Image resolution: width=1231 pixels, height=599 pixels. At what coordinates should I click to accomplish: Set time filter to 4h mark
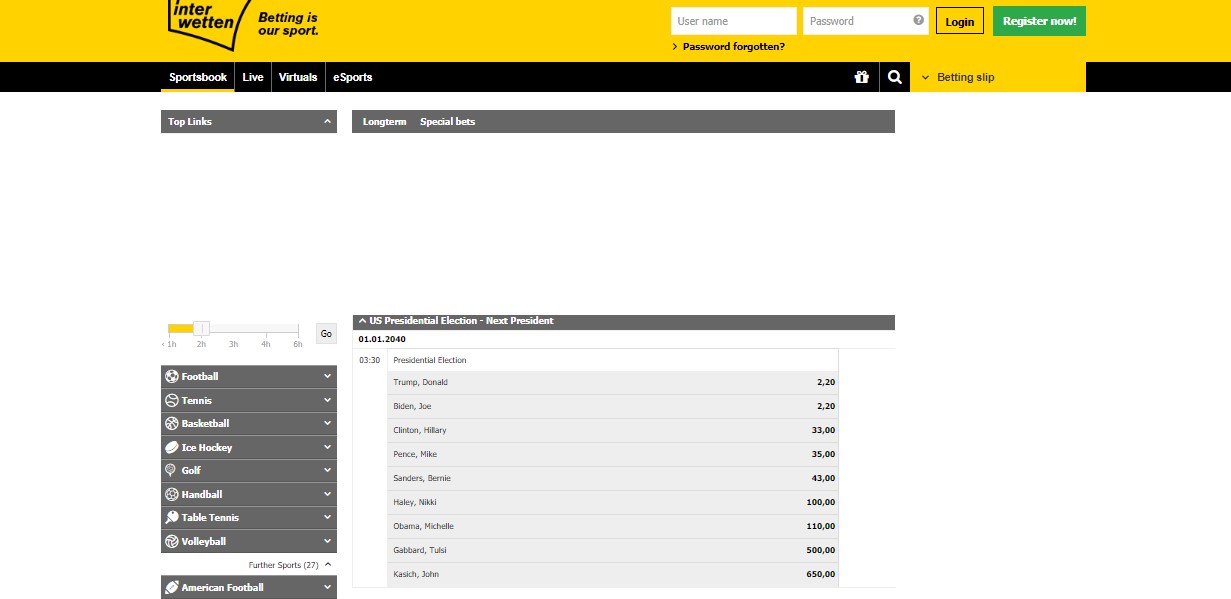pos(266,344)
